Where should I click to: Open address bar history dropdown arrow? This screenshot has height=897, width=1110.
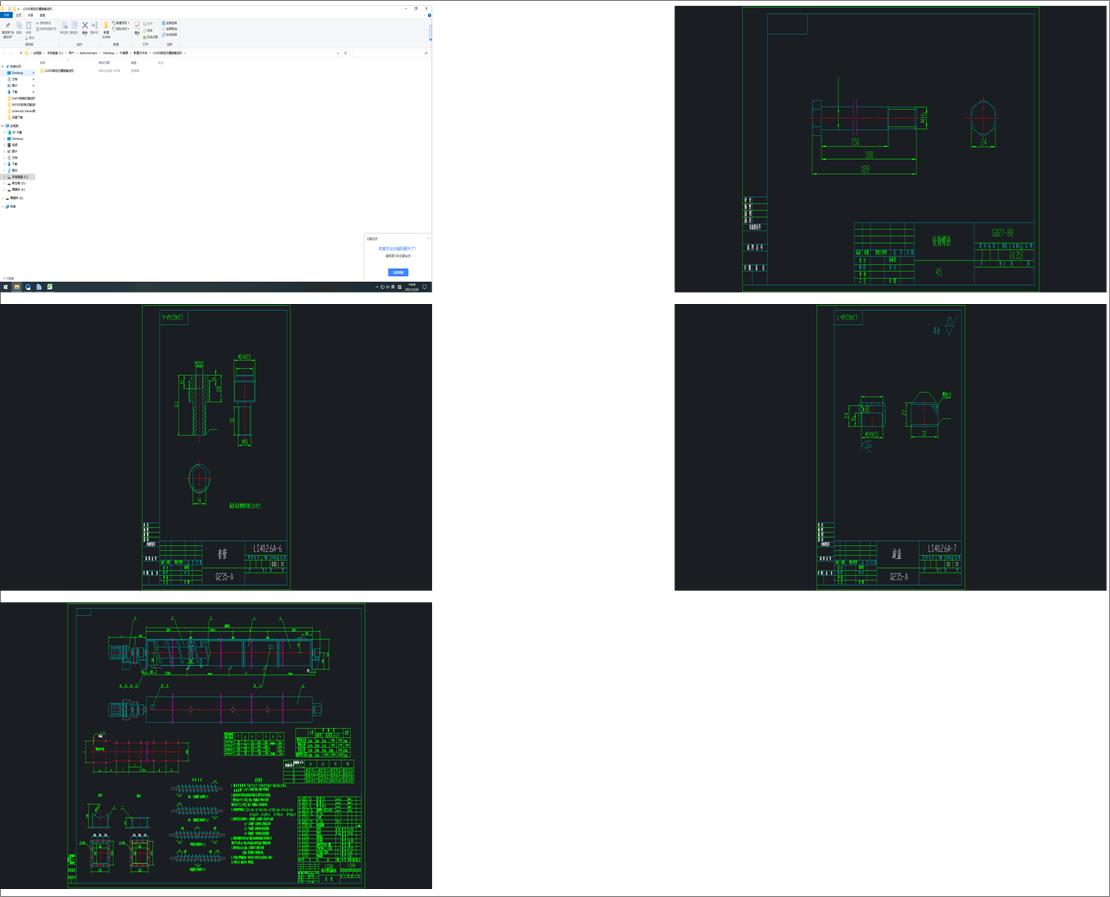(x=338, y=53)
